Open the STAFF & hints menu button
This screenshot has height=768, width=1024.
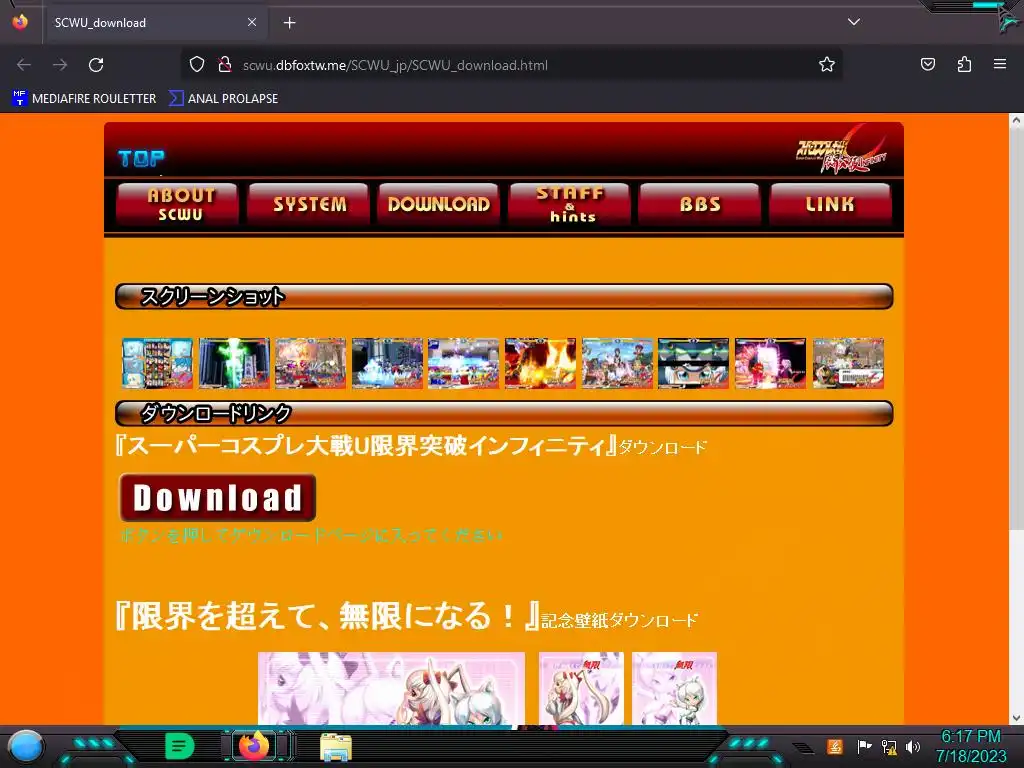pos(569,204)
